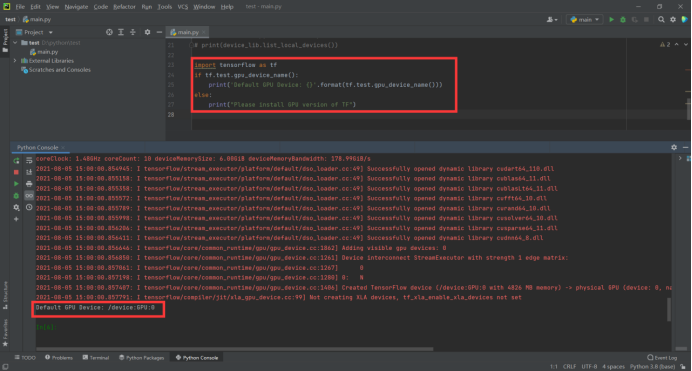Open the Problems tool window
Screen dimensions: 692x371
coord(59,358)
